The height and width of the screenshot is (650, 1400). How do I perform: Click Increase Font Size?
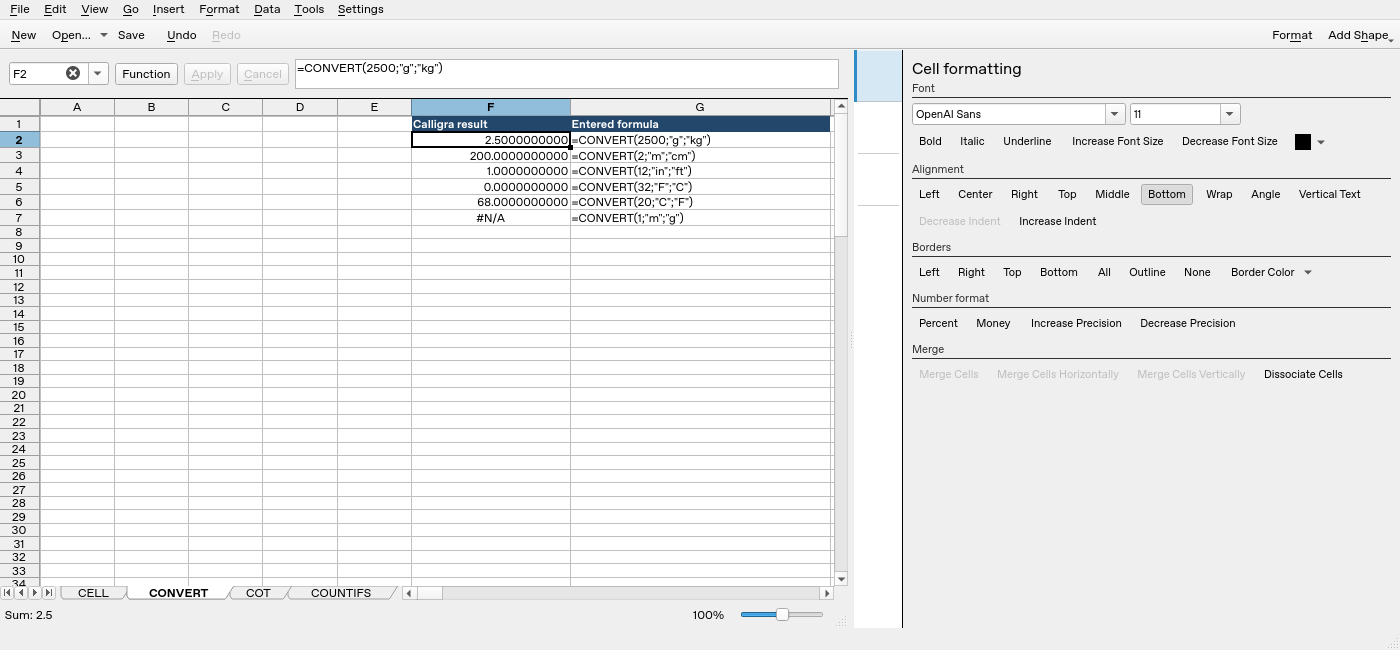pos(1117,141)
